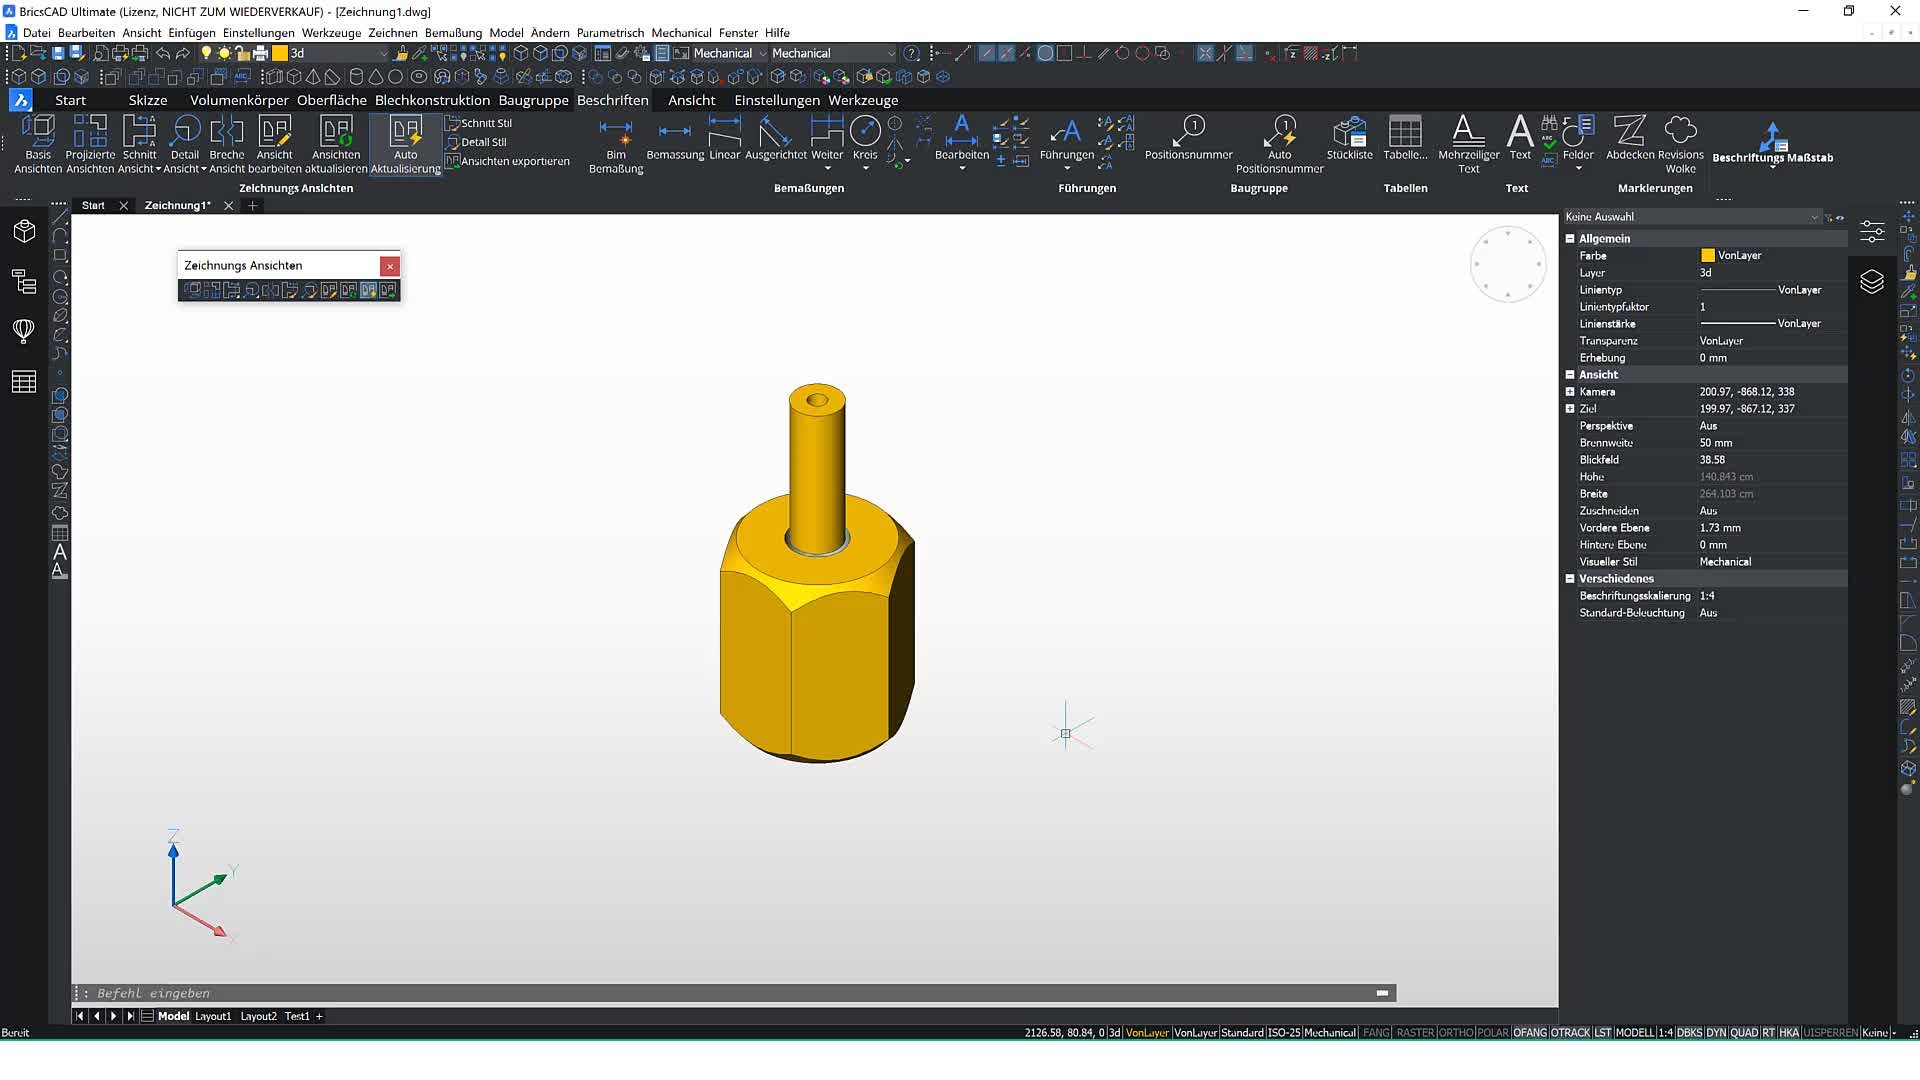Add new document tab with plus

253,205
